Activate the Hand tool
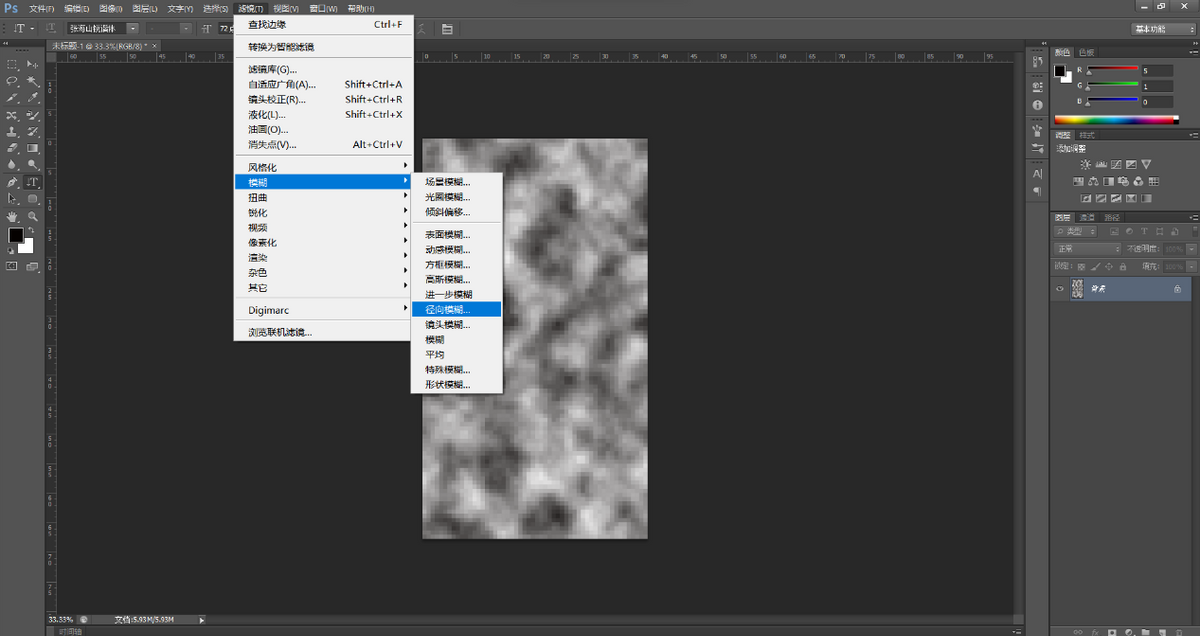Image resolution: width=1200 pixels, height=636 pixels. [12, 216]
